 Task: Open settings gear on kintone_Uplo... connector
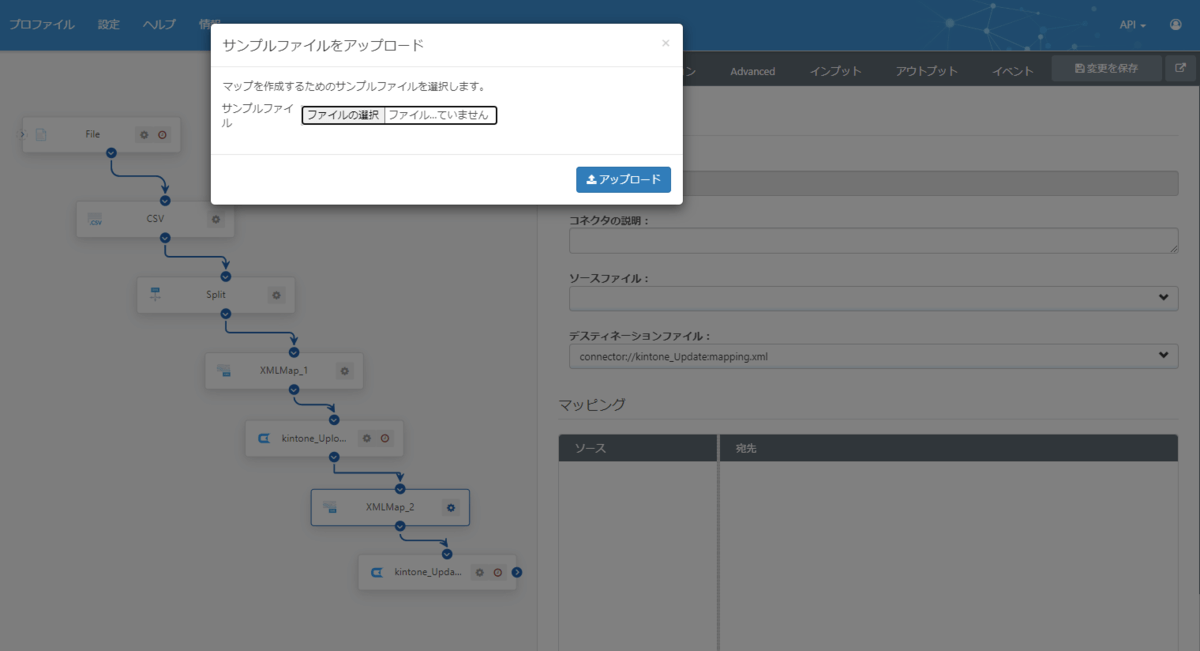coord(367,438)
